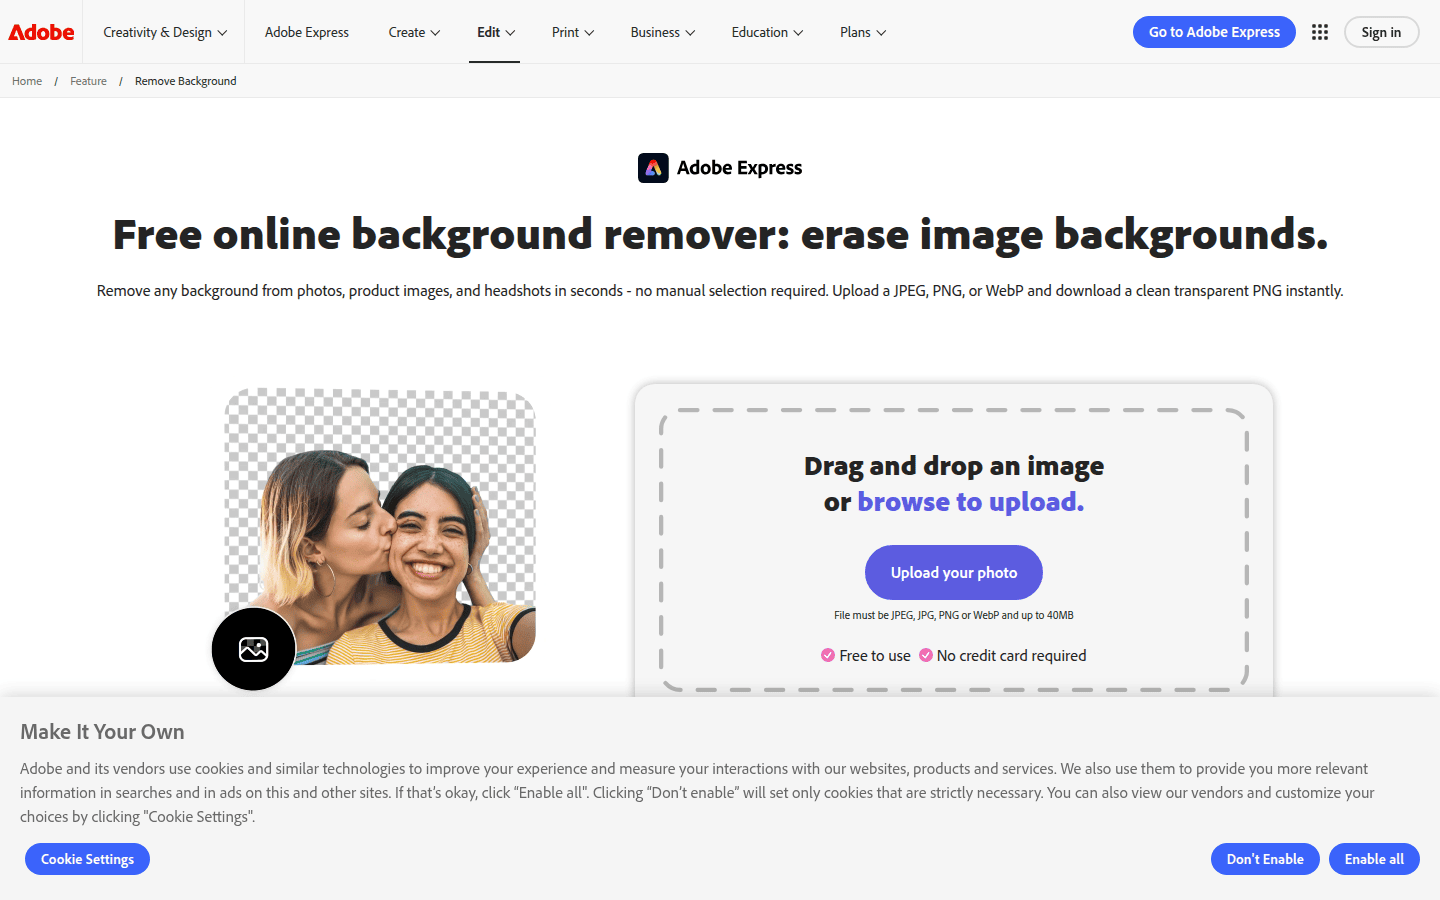Choose Don't Enable cookies

click(1265, 859)
